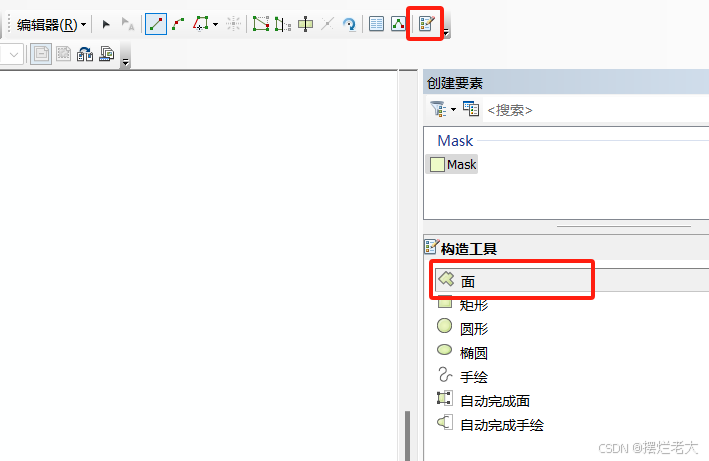The height and width of the screenshot is (461, 709).
Task: Select the End Point Arc Segment tool
Action: (x=178, y=24)
